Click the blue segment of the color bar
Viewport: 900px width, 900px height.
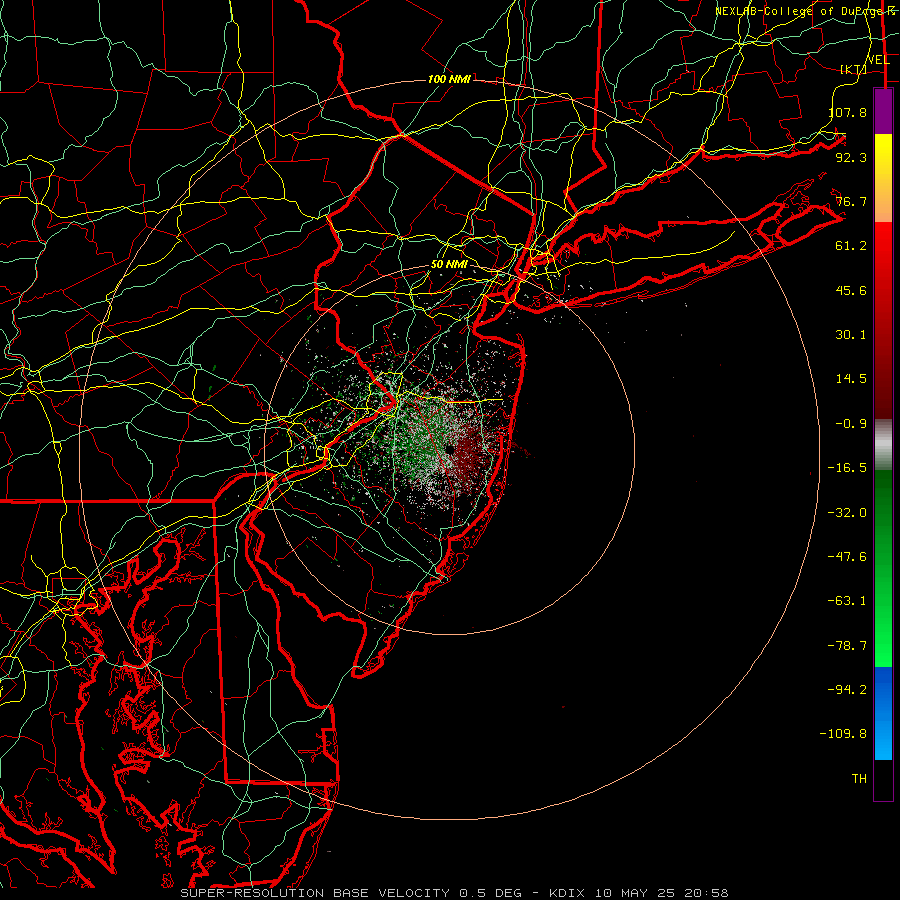click(x=883, y=713)
